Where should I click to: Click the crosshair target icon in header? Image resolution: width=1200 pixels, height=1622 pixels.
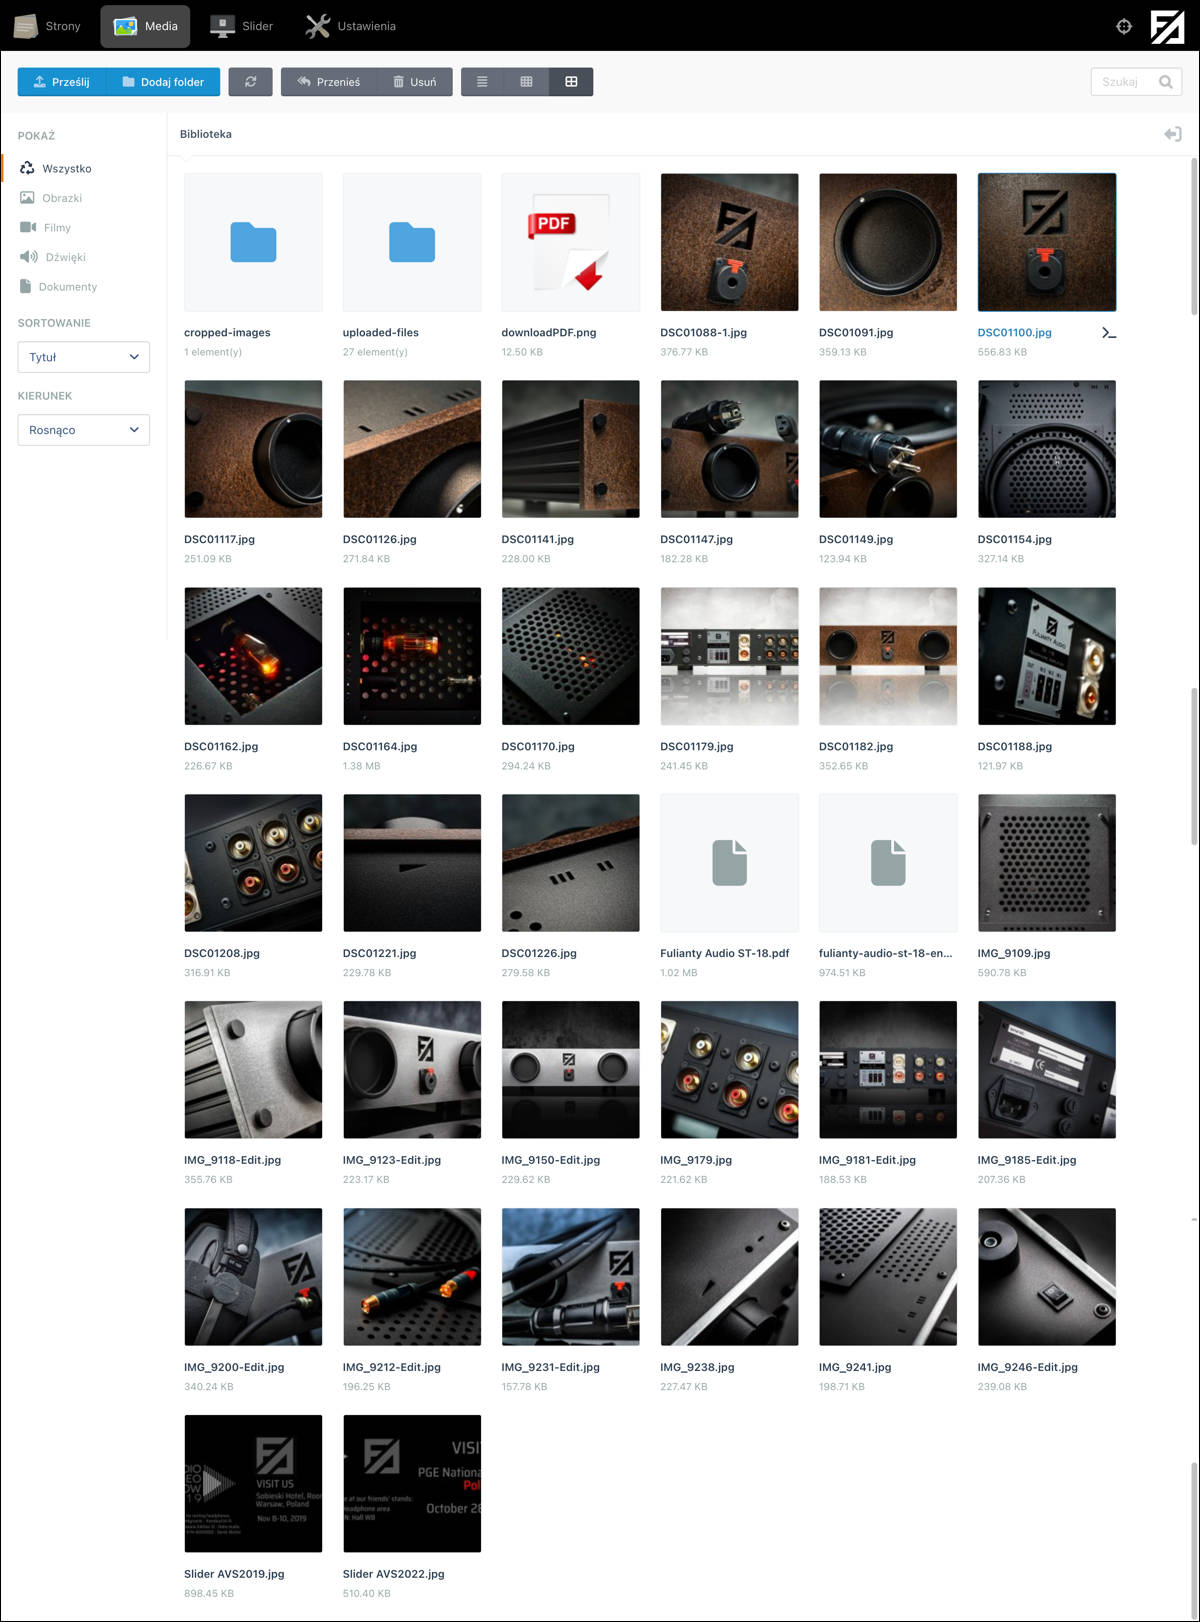1124,26
